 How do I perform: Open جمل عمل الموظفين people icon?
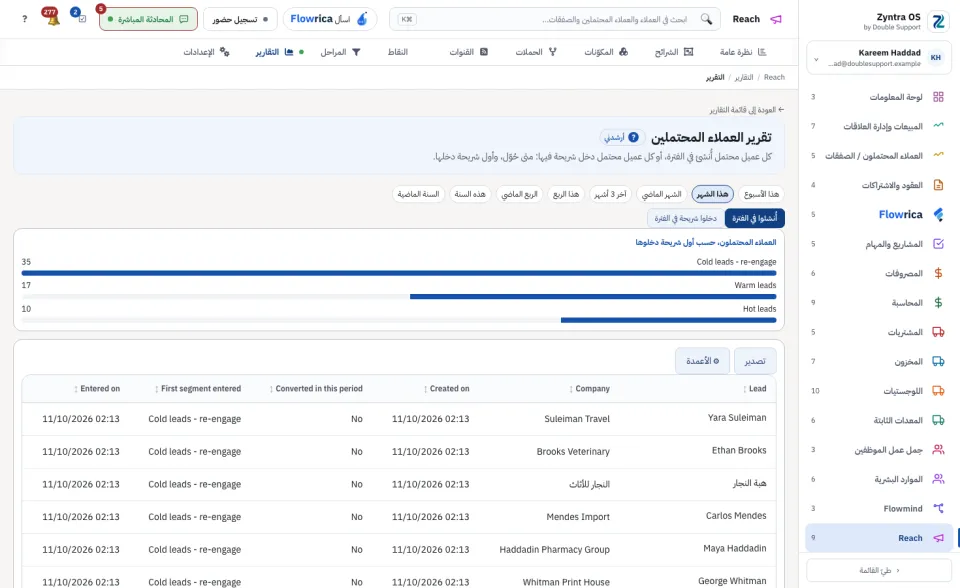pyautogui.click(x=938, y=450)
